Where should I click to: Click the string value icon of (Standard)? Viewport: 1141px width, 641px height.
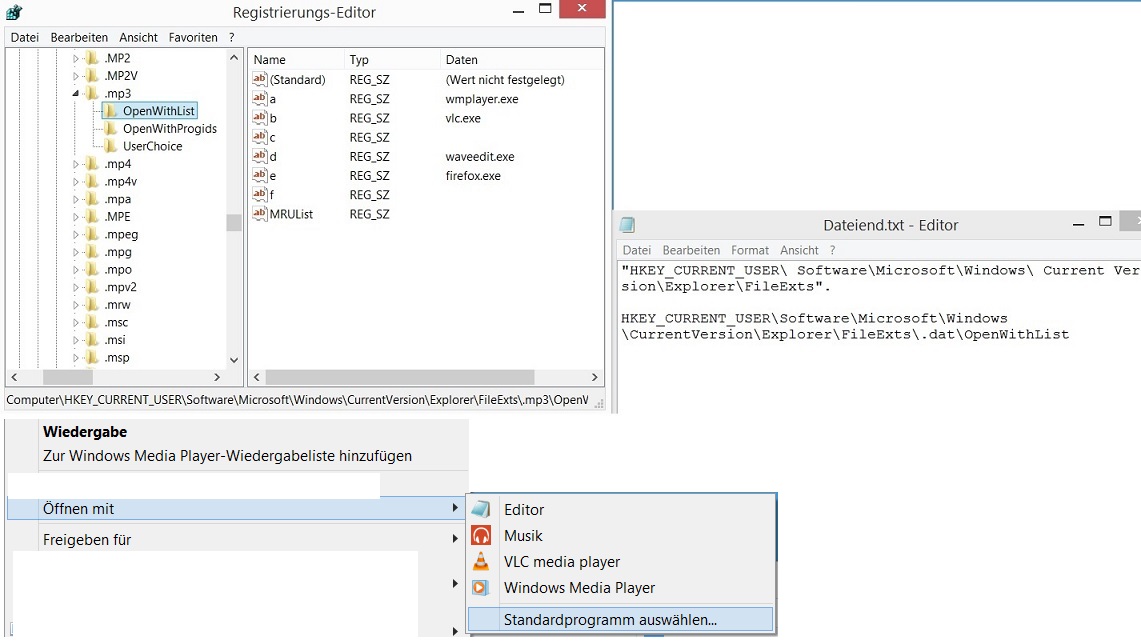click(x=260, y=79)
